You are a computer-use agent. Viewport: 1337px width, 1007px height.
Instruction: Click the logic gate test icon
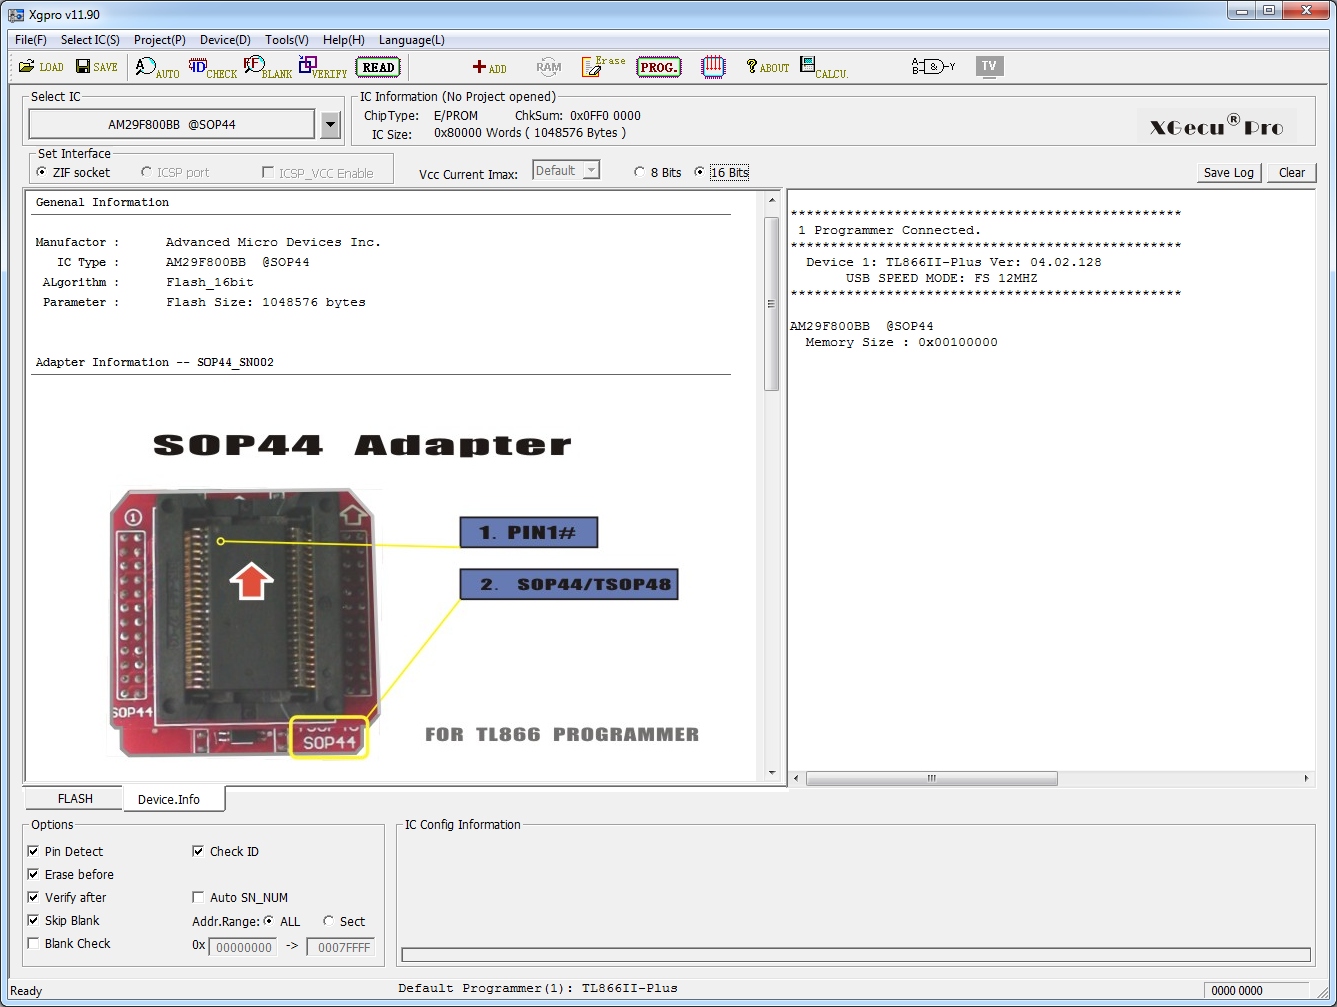coord(932,67)
